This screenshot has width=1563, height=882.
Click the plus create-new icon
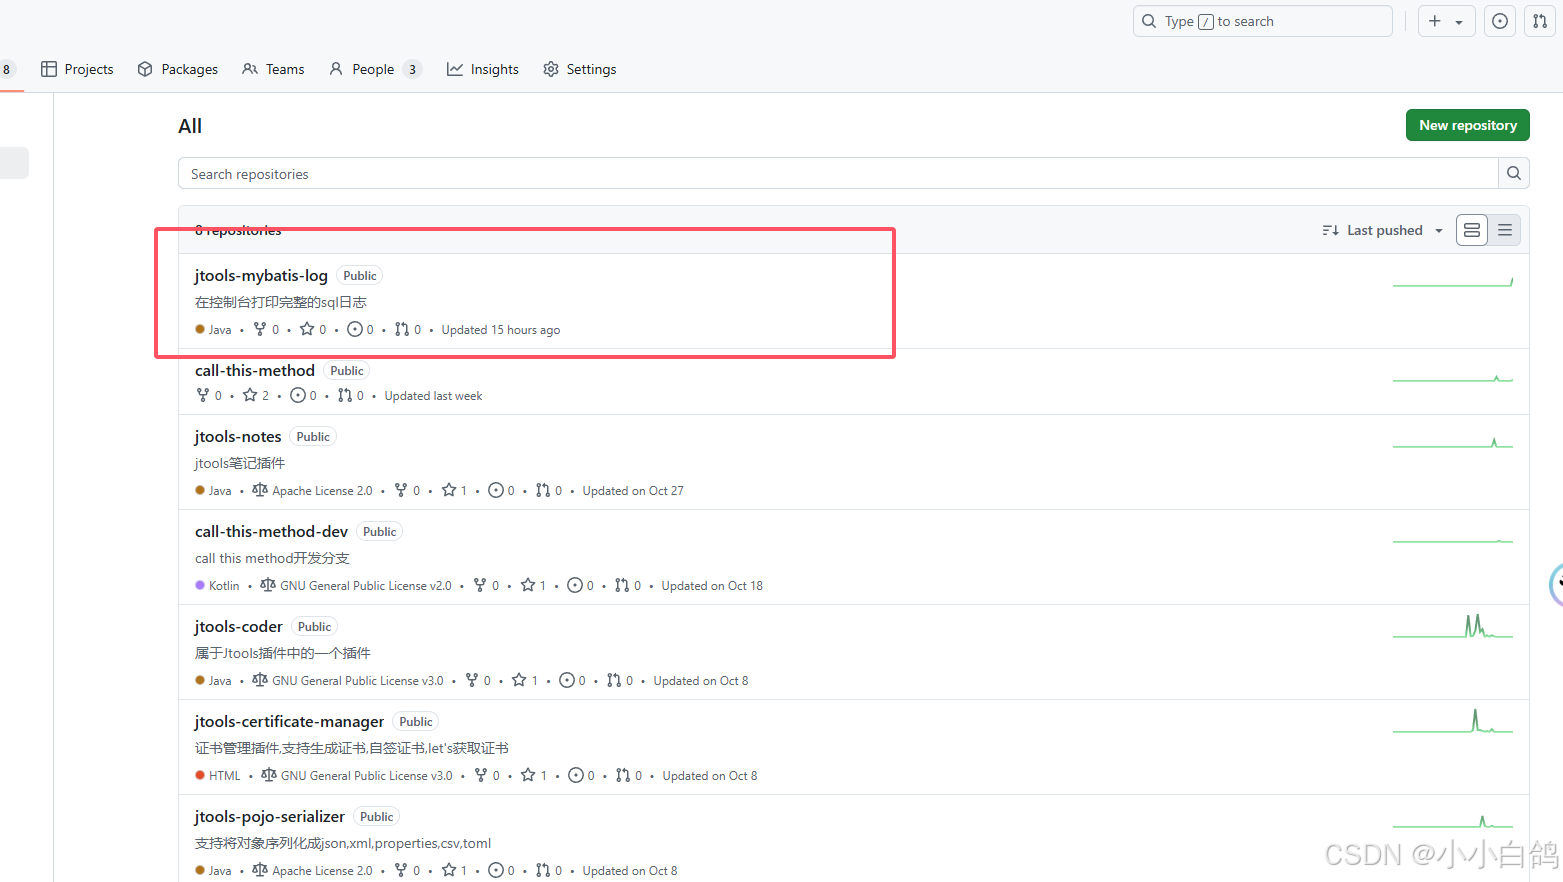pyautogui.click(x=1435, y=21)
